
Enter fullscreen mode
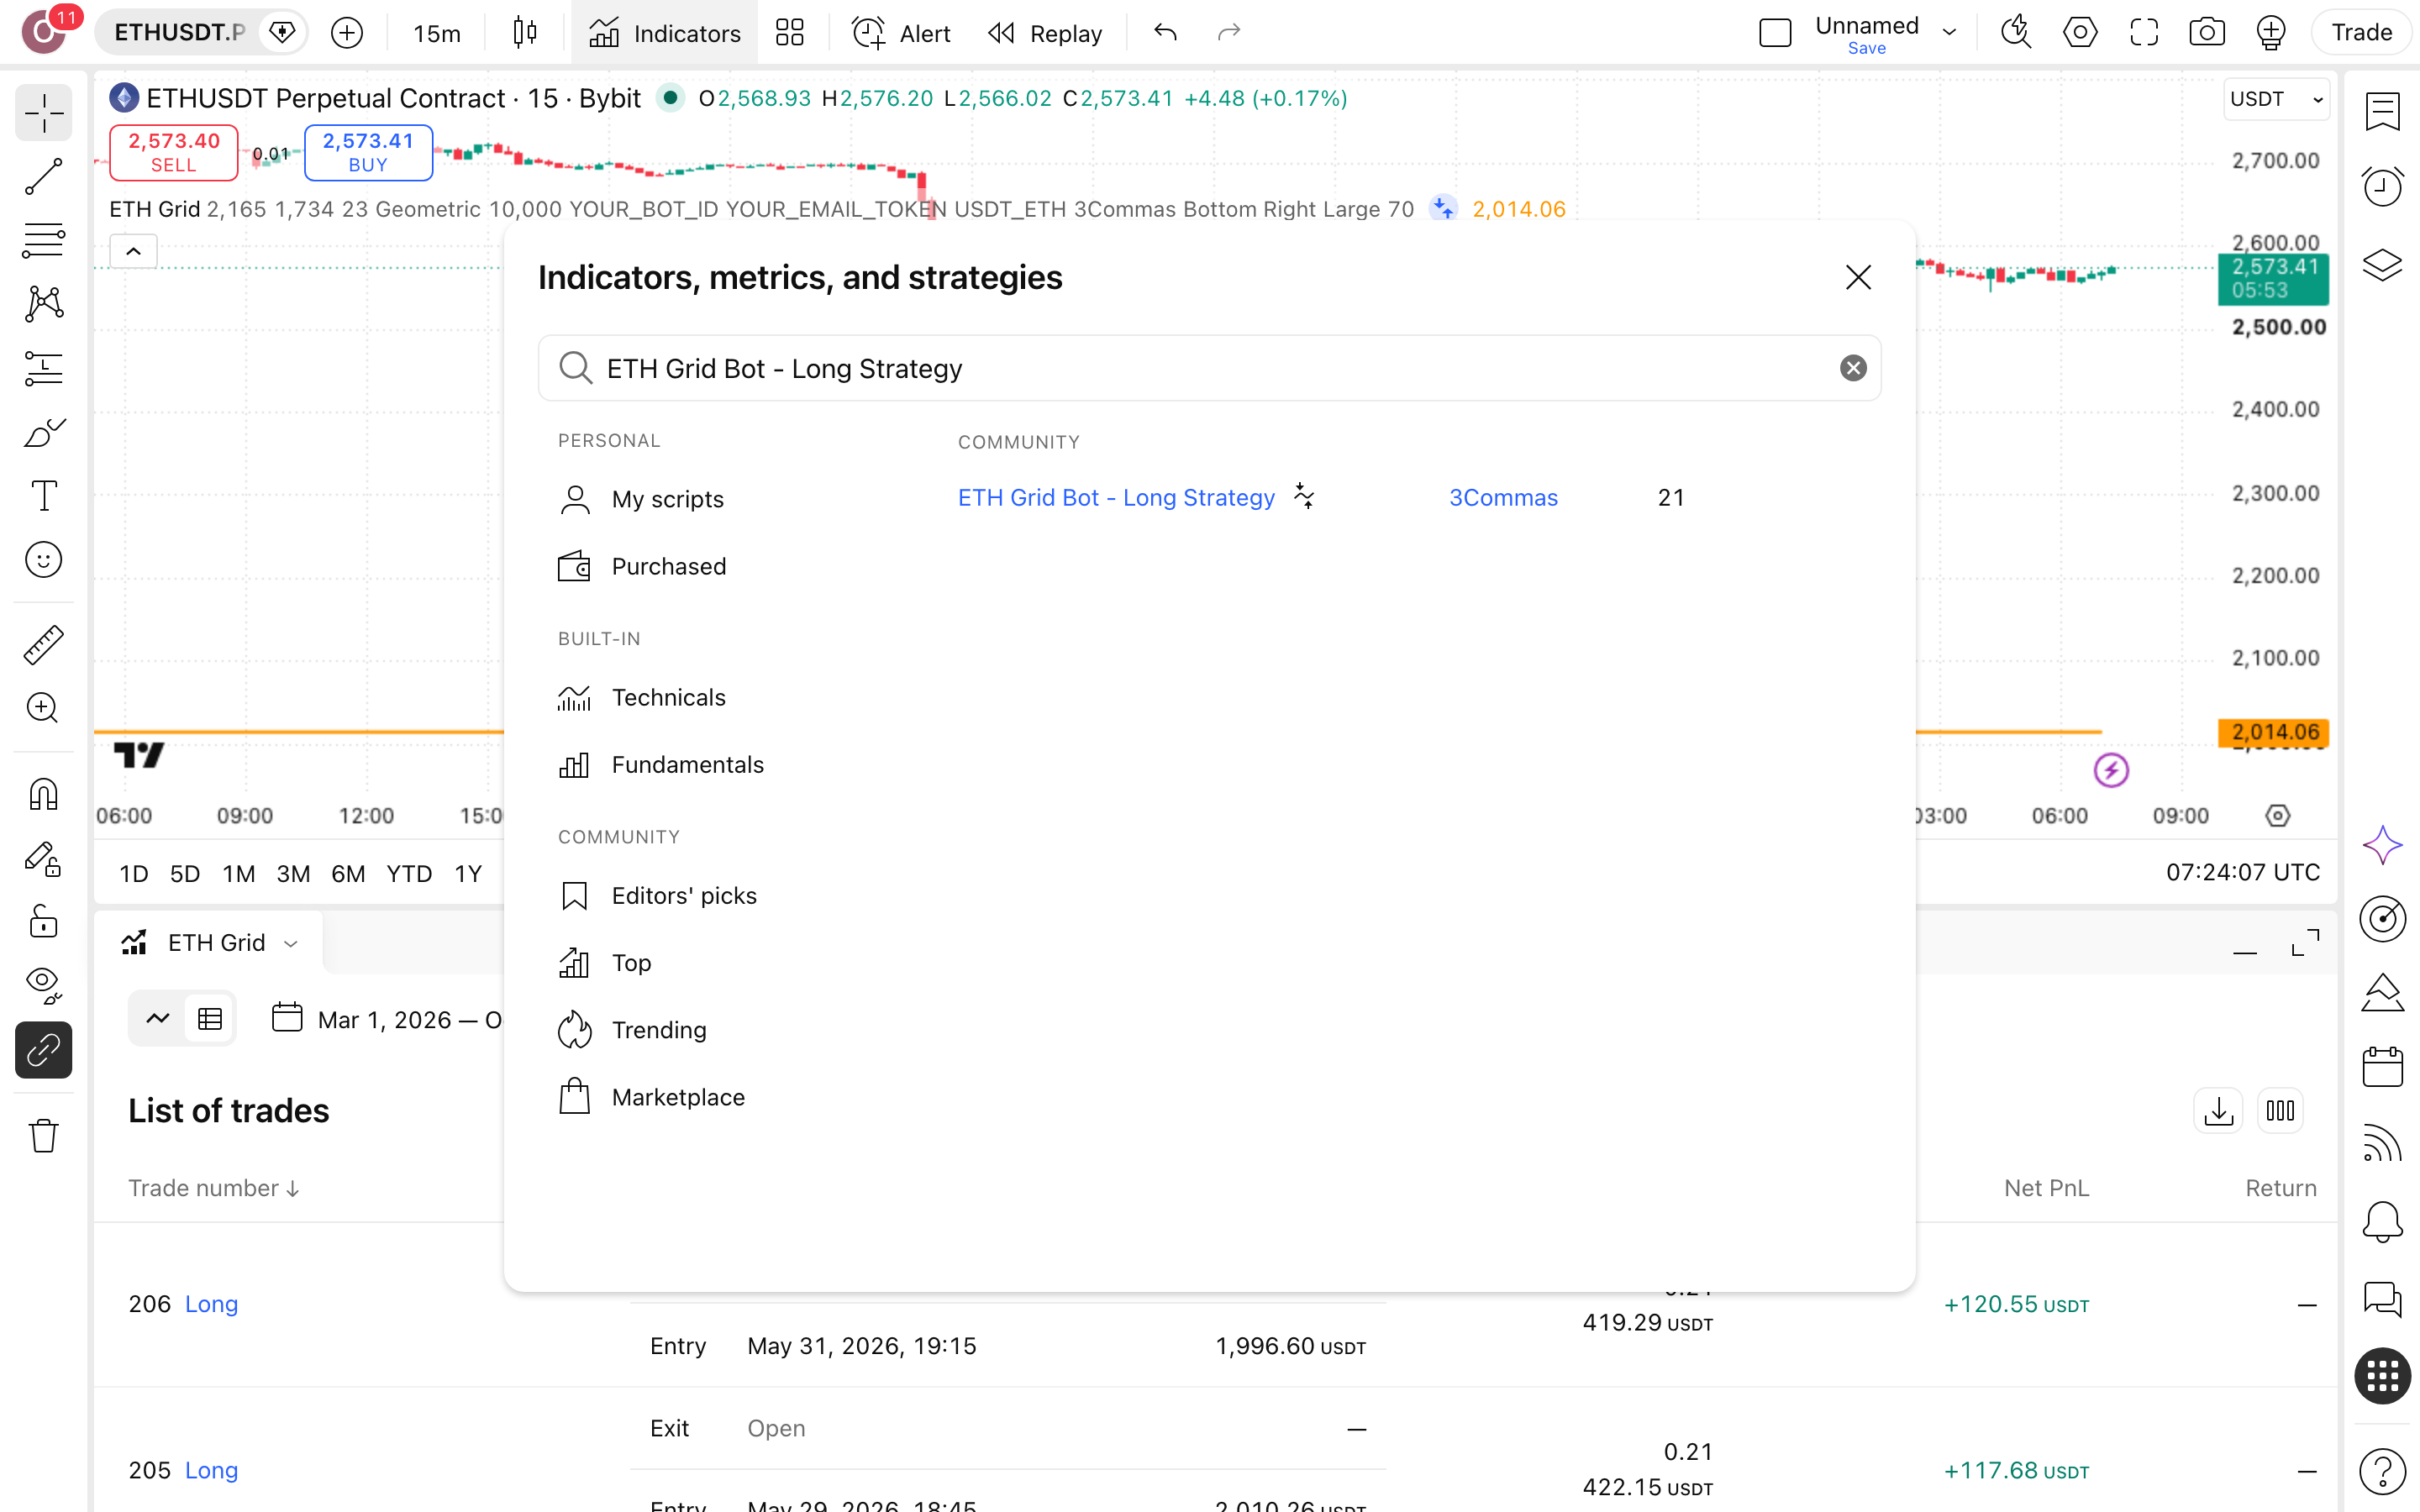click(2144, 33)
